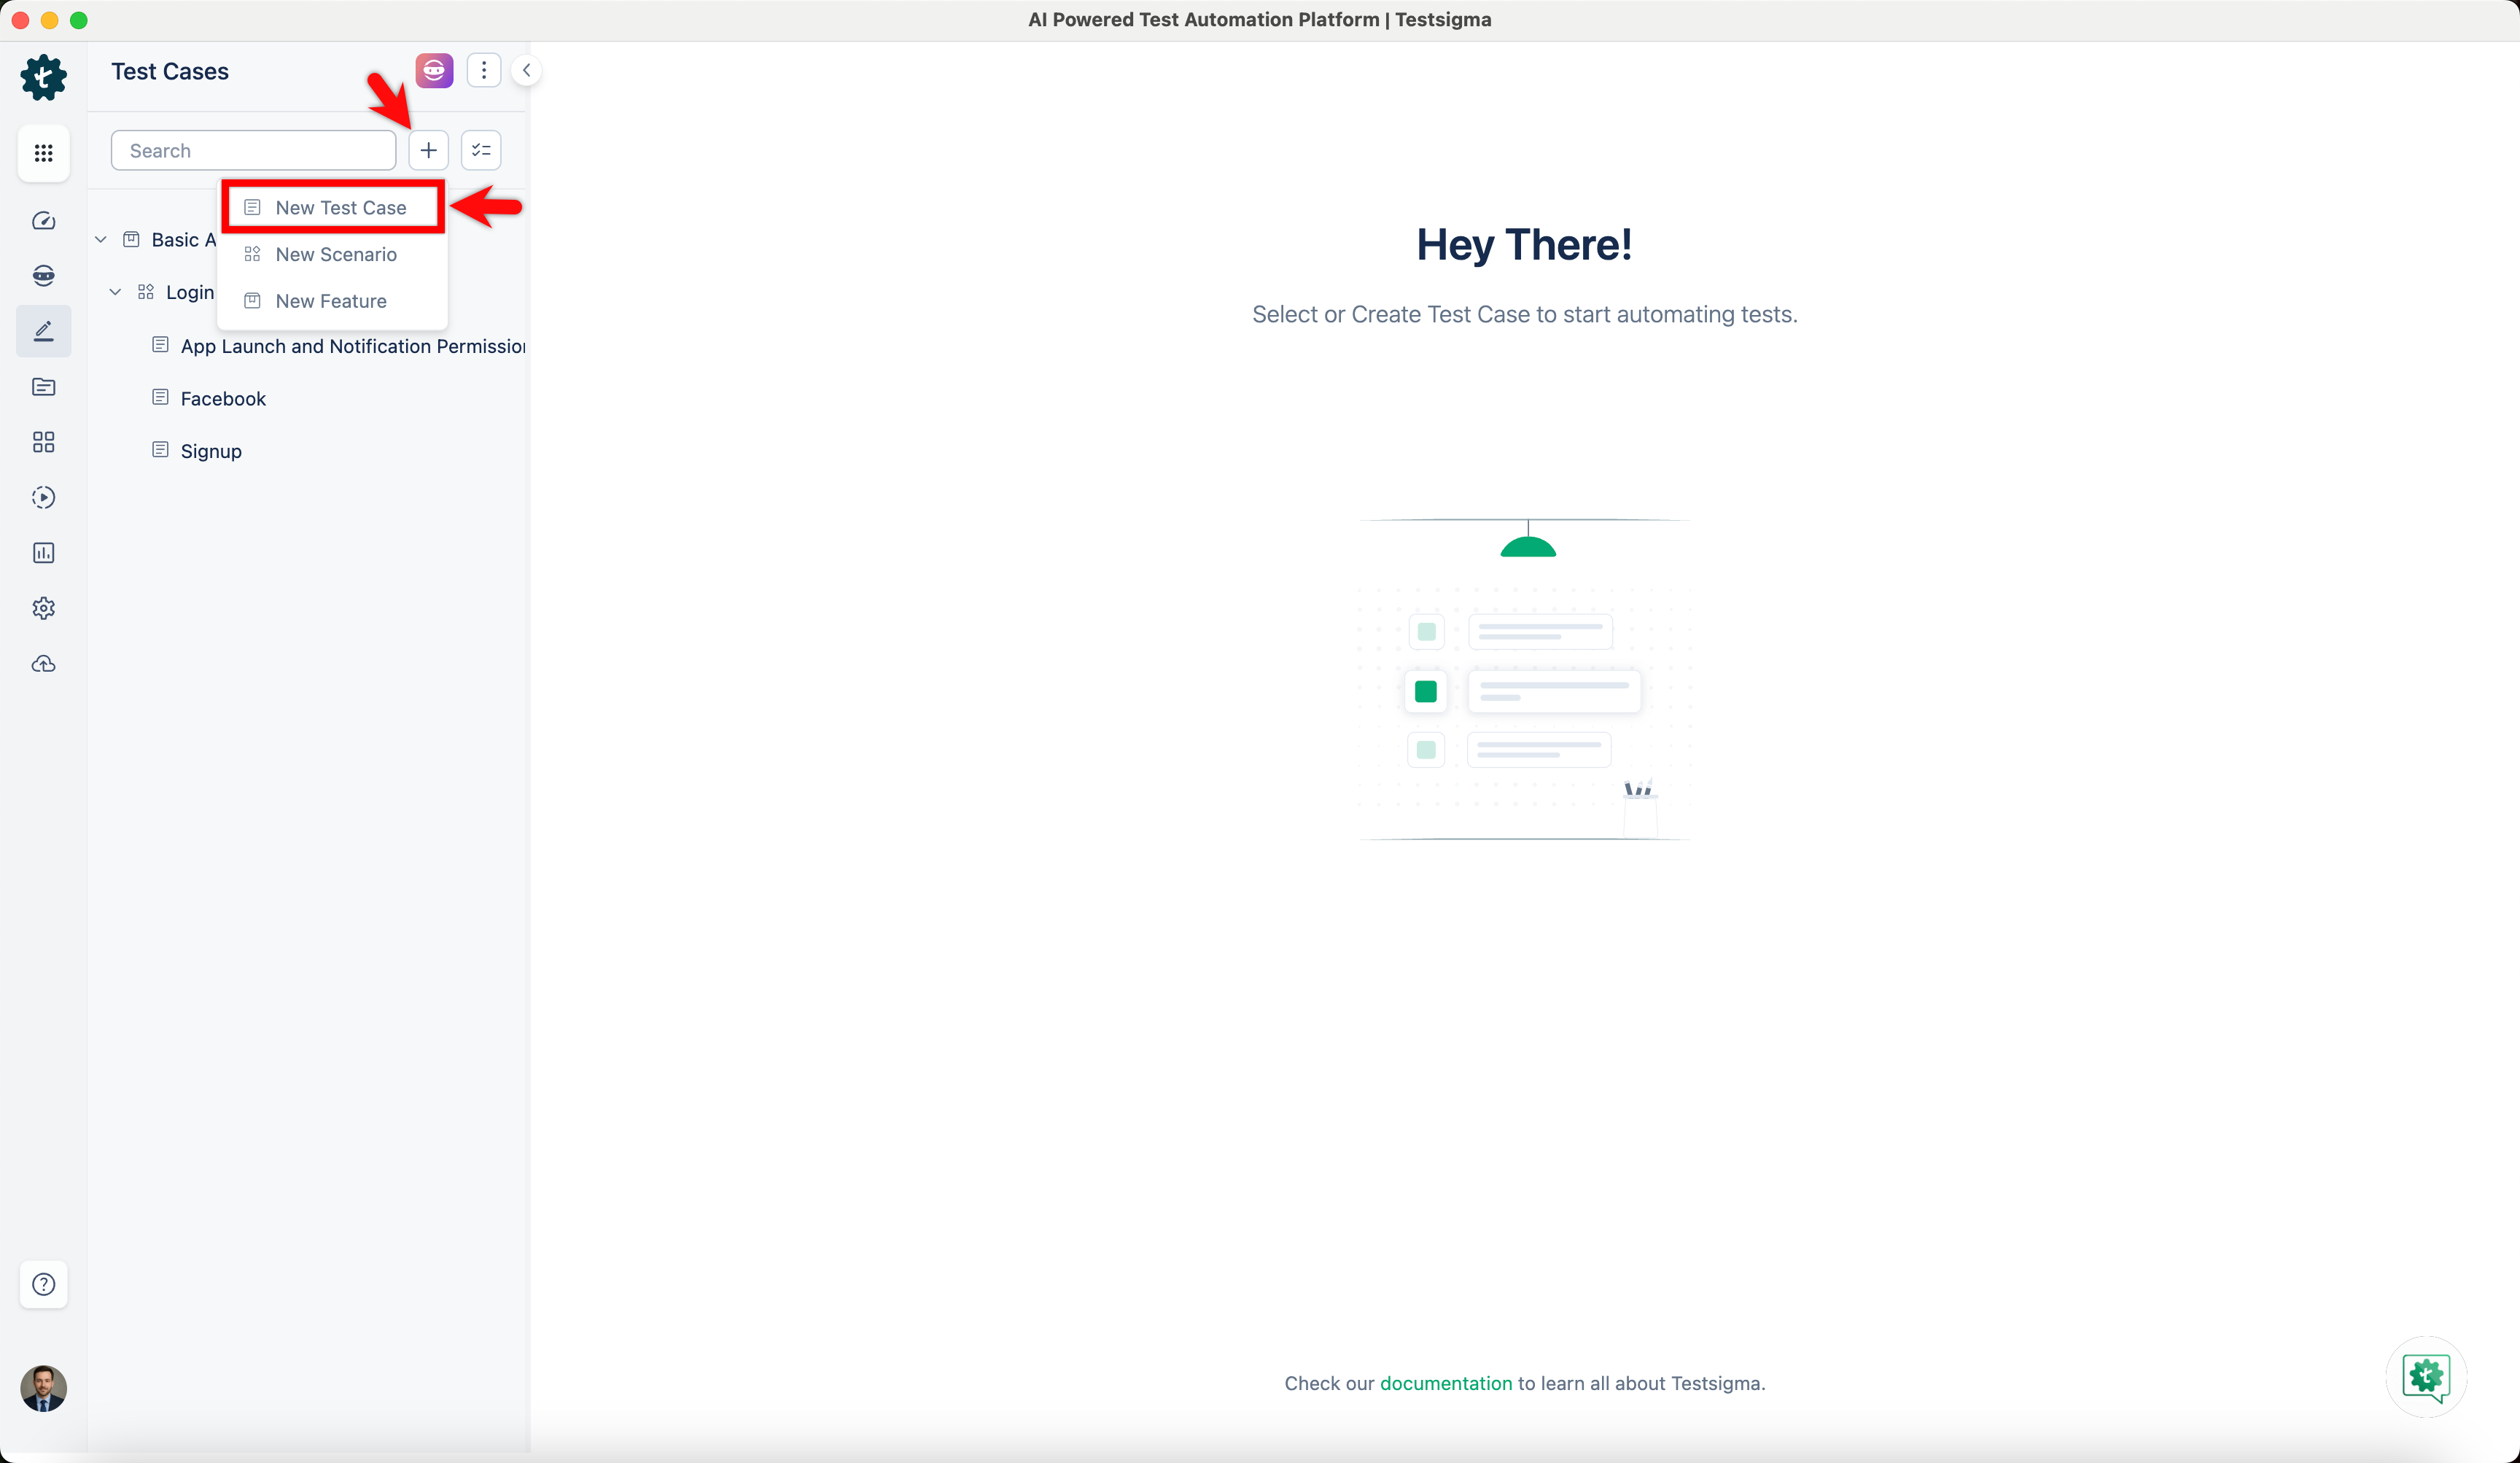Collapse the Login scenario node

coord(115,292)
